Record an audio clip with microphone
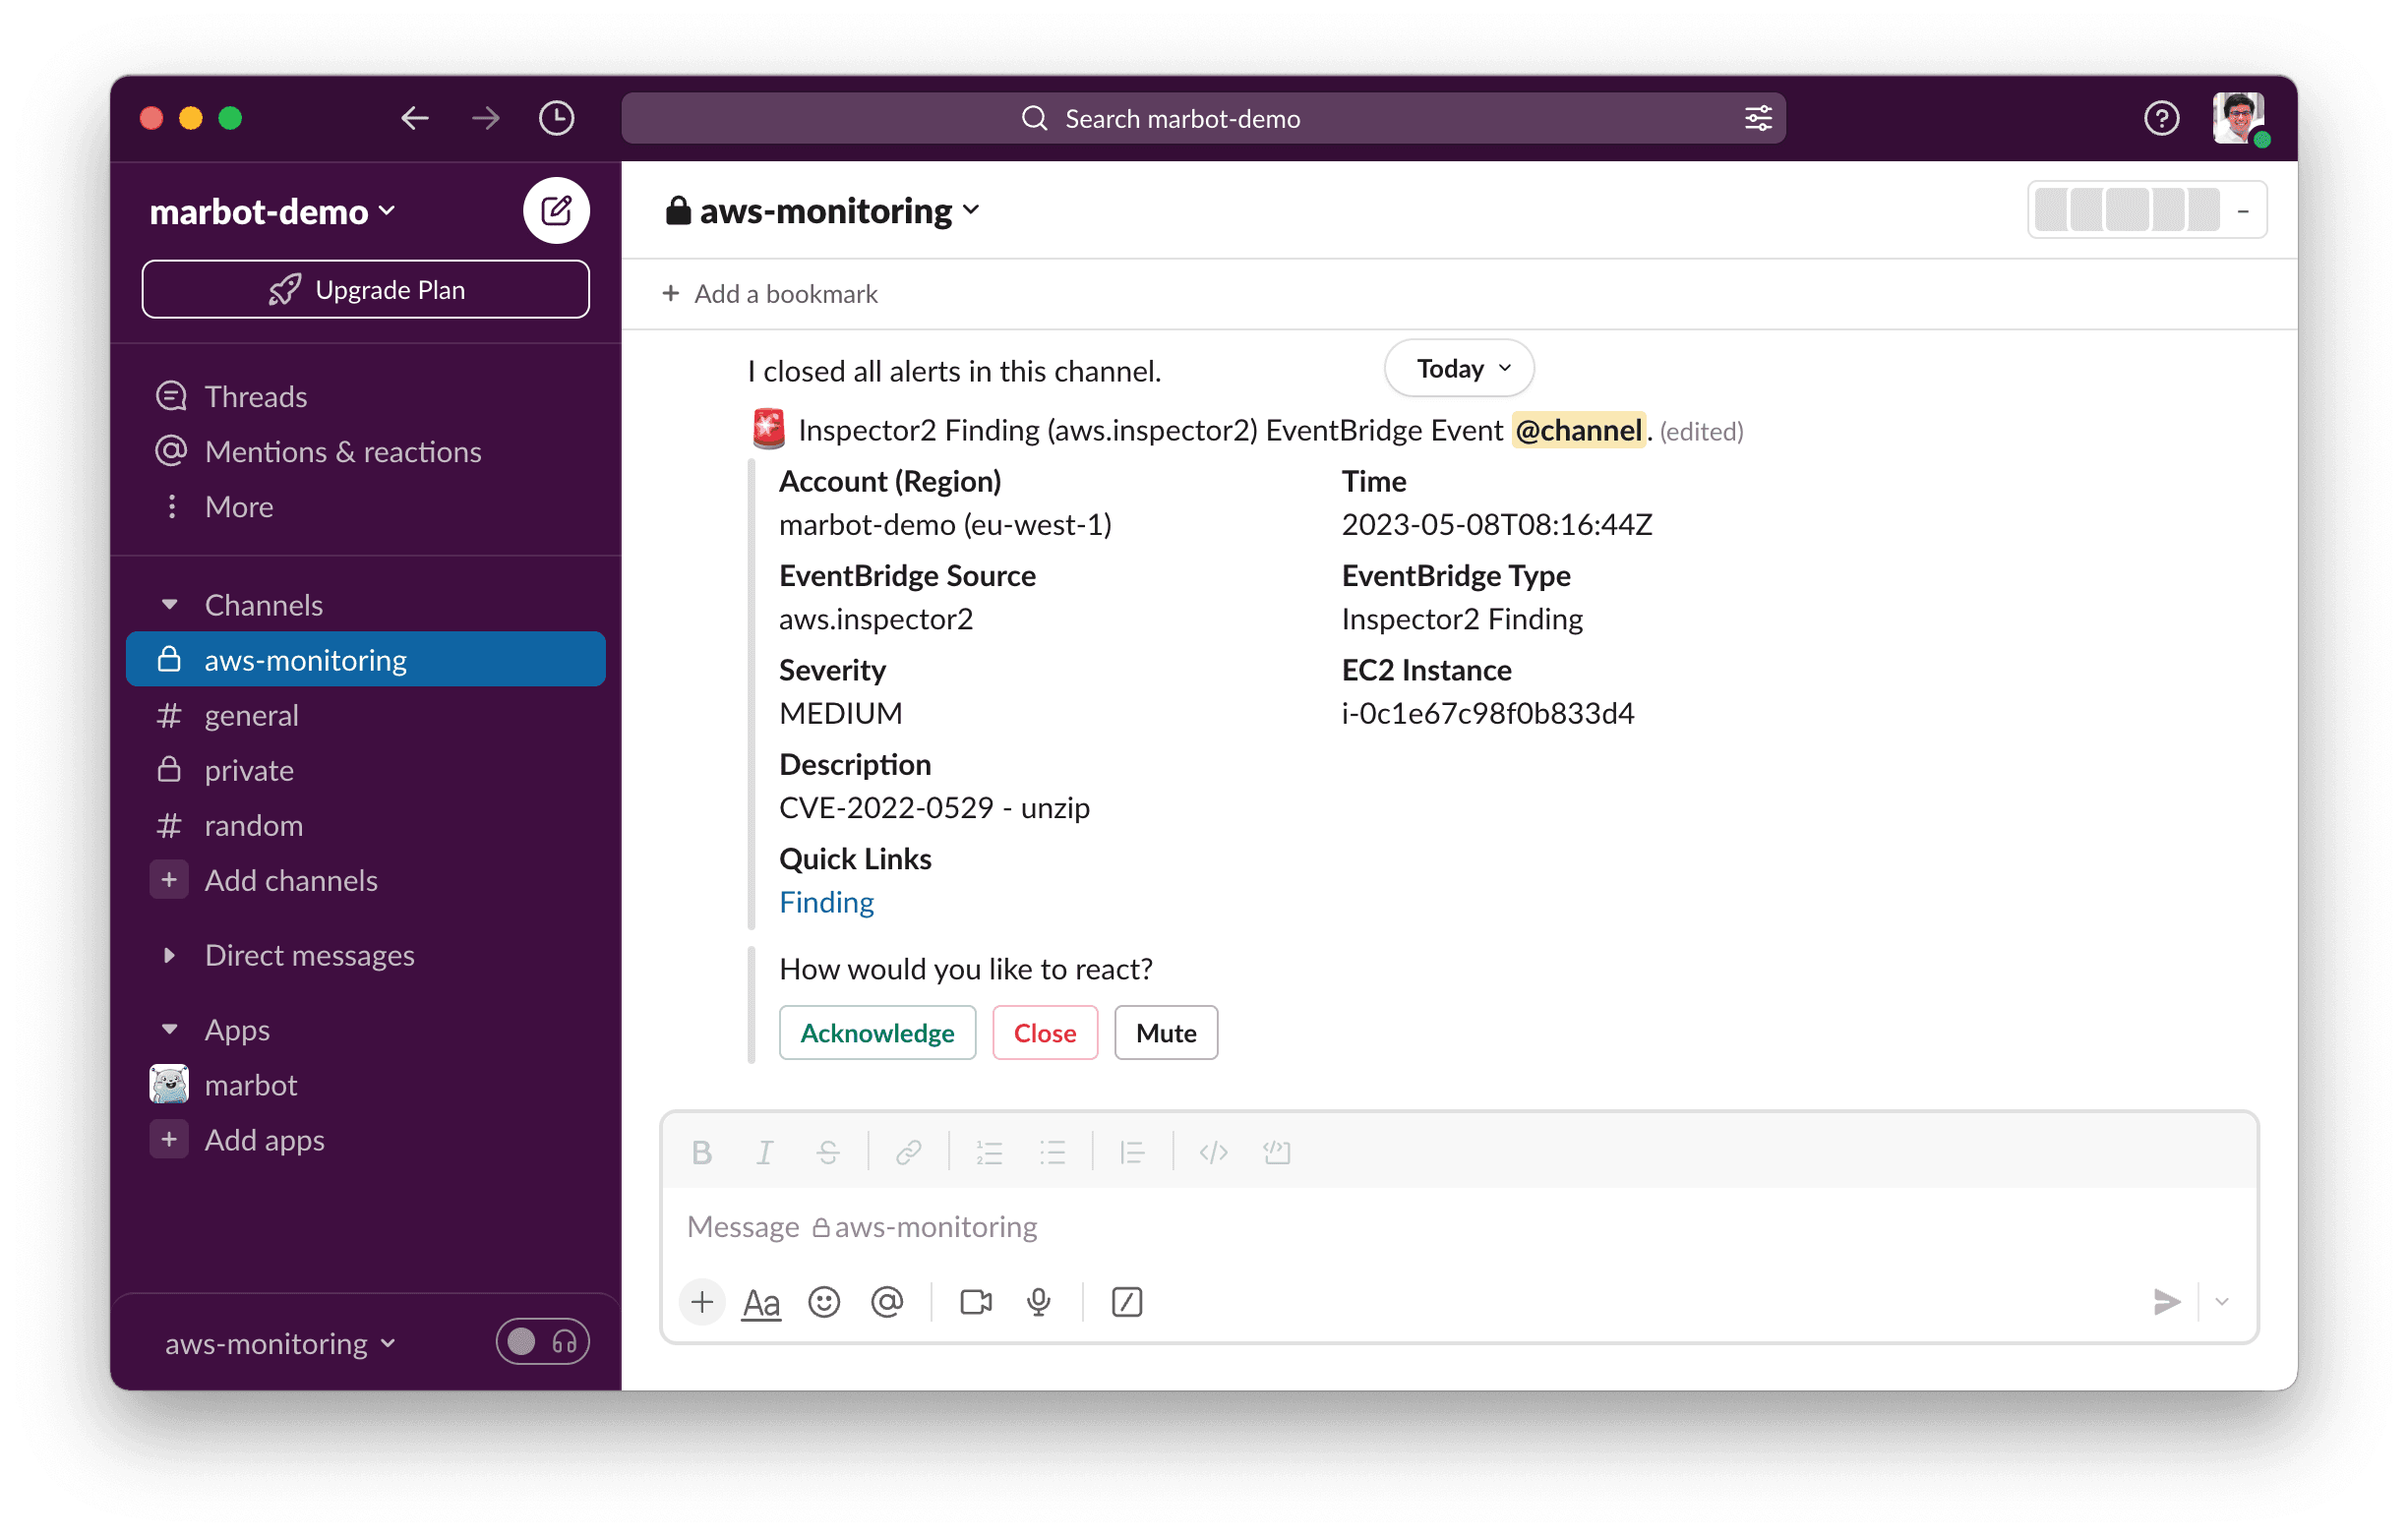2408x1536 pixels. tap(1039, 1301)
